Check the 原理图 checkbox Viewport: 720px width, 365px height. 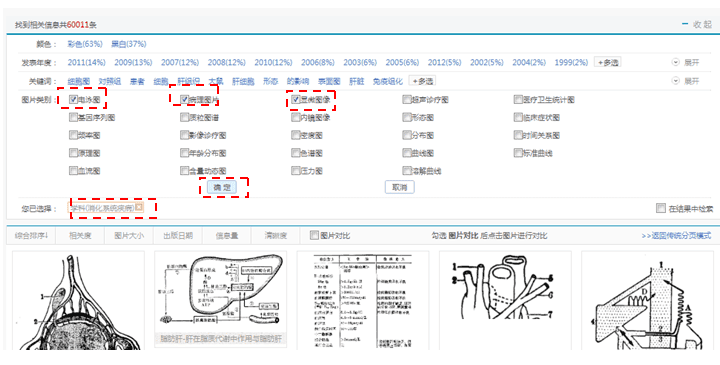pyautogui.click(x=73, y=152)
